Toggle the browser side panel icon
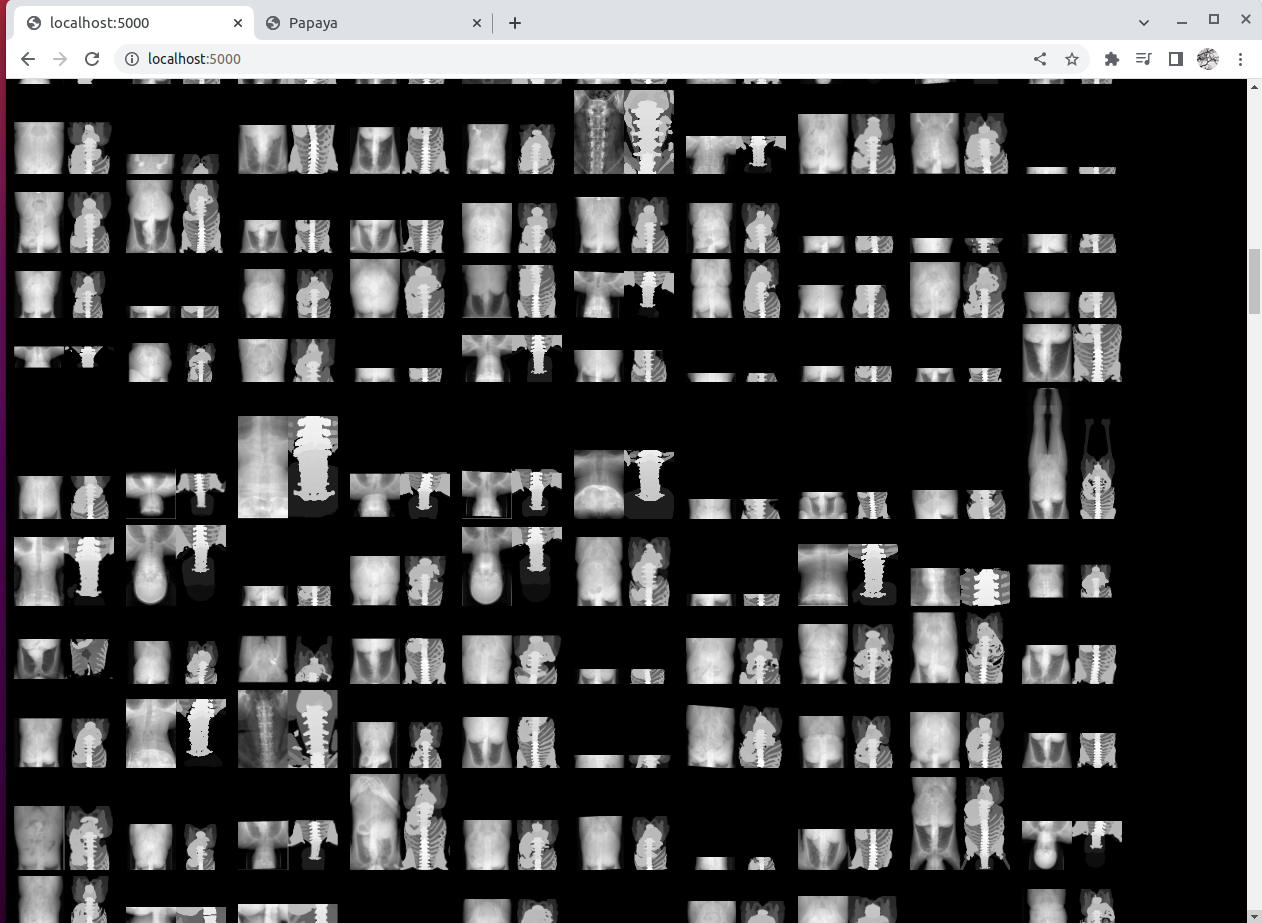The height and width of the screenshot is (923, 1262). 1176,59
